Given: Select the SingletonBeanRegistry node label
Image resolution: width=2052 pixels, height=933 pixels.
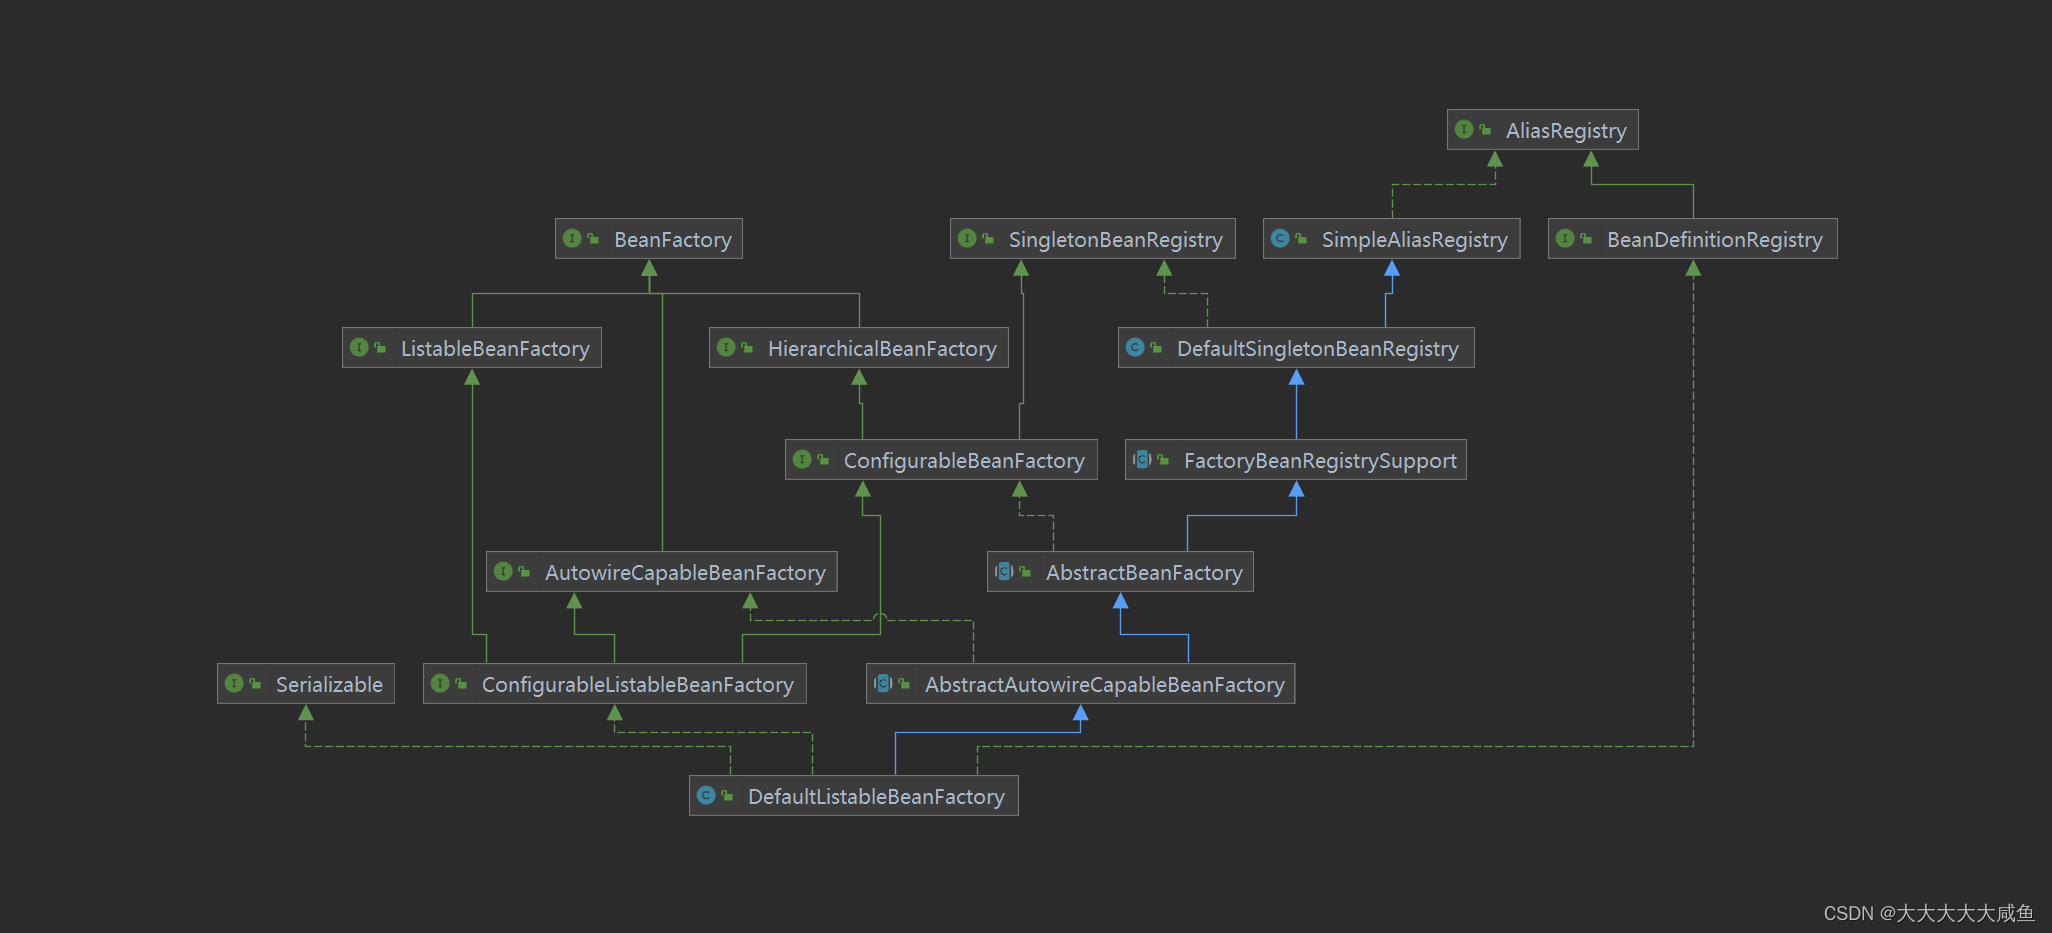Looking at the screenshot, I should tap(1116, 239).
